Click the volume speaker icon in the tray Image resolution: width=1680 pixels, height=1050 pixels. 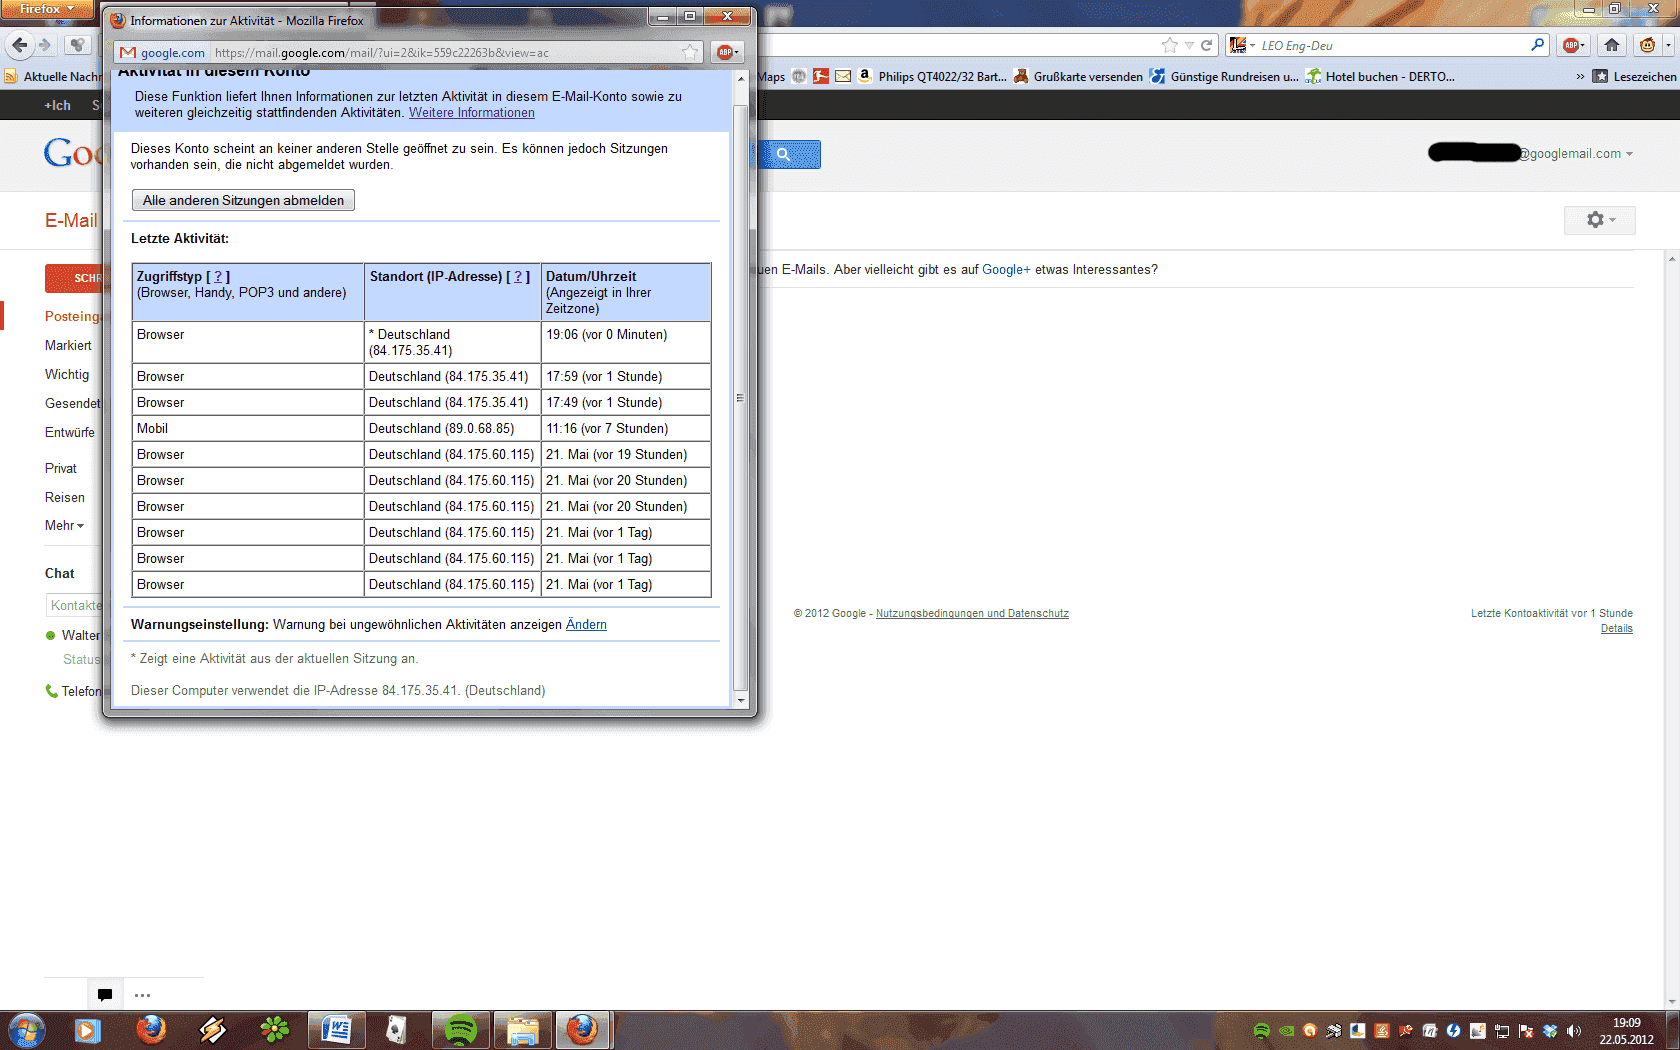pos(1573,1031)
